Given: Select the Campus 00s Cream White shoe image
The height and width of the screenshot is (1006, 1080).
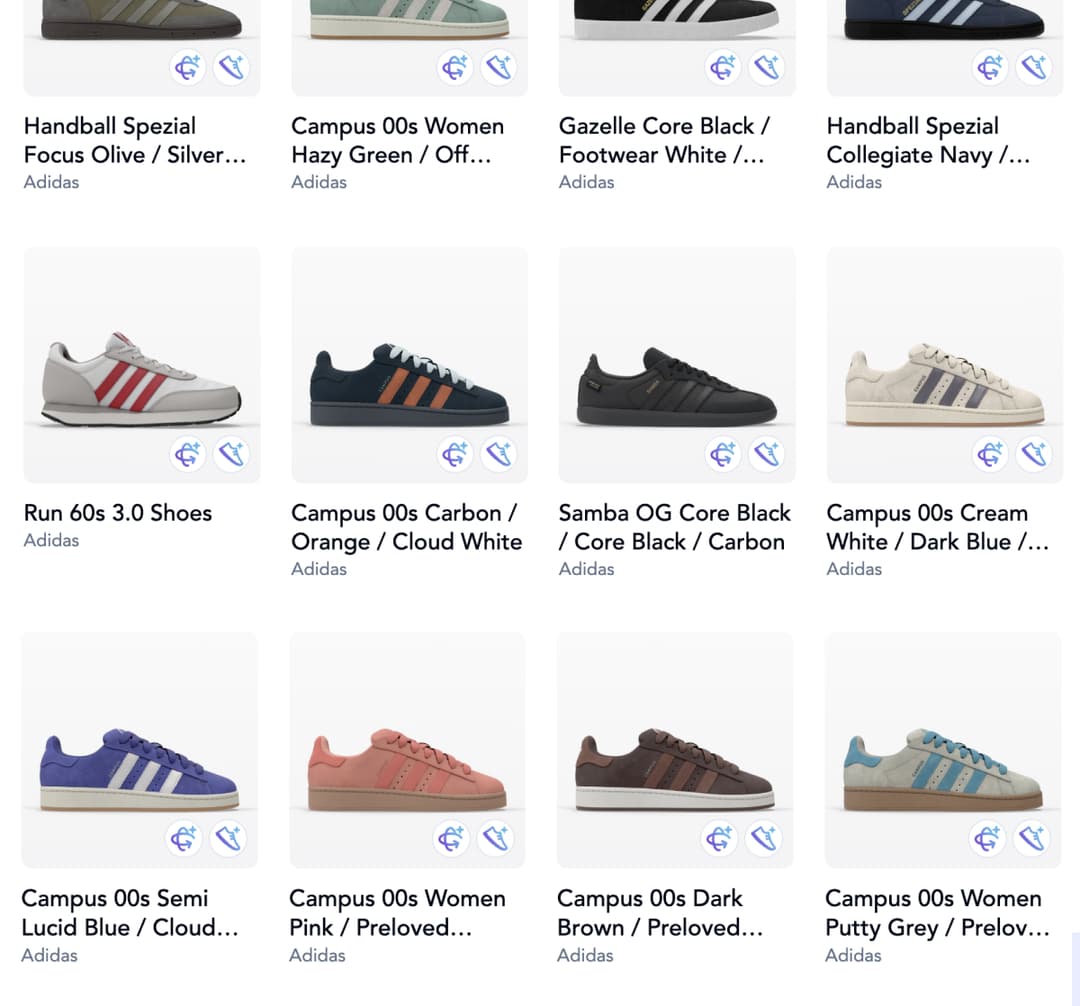Looking at the screenshot, I should coord(945,385).
